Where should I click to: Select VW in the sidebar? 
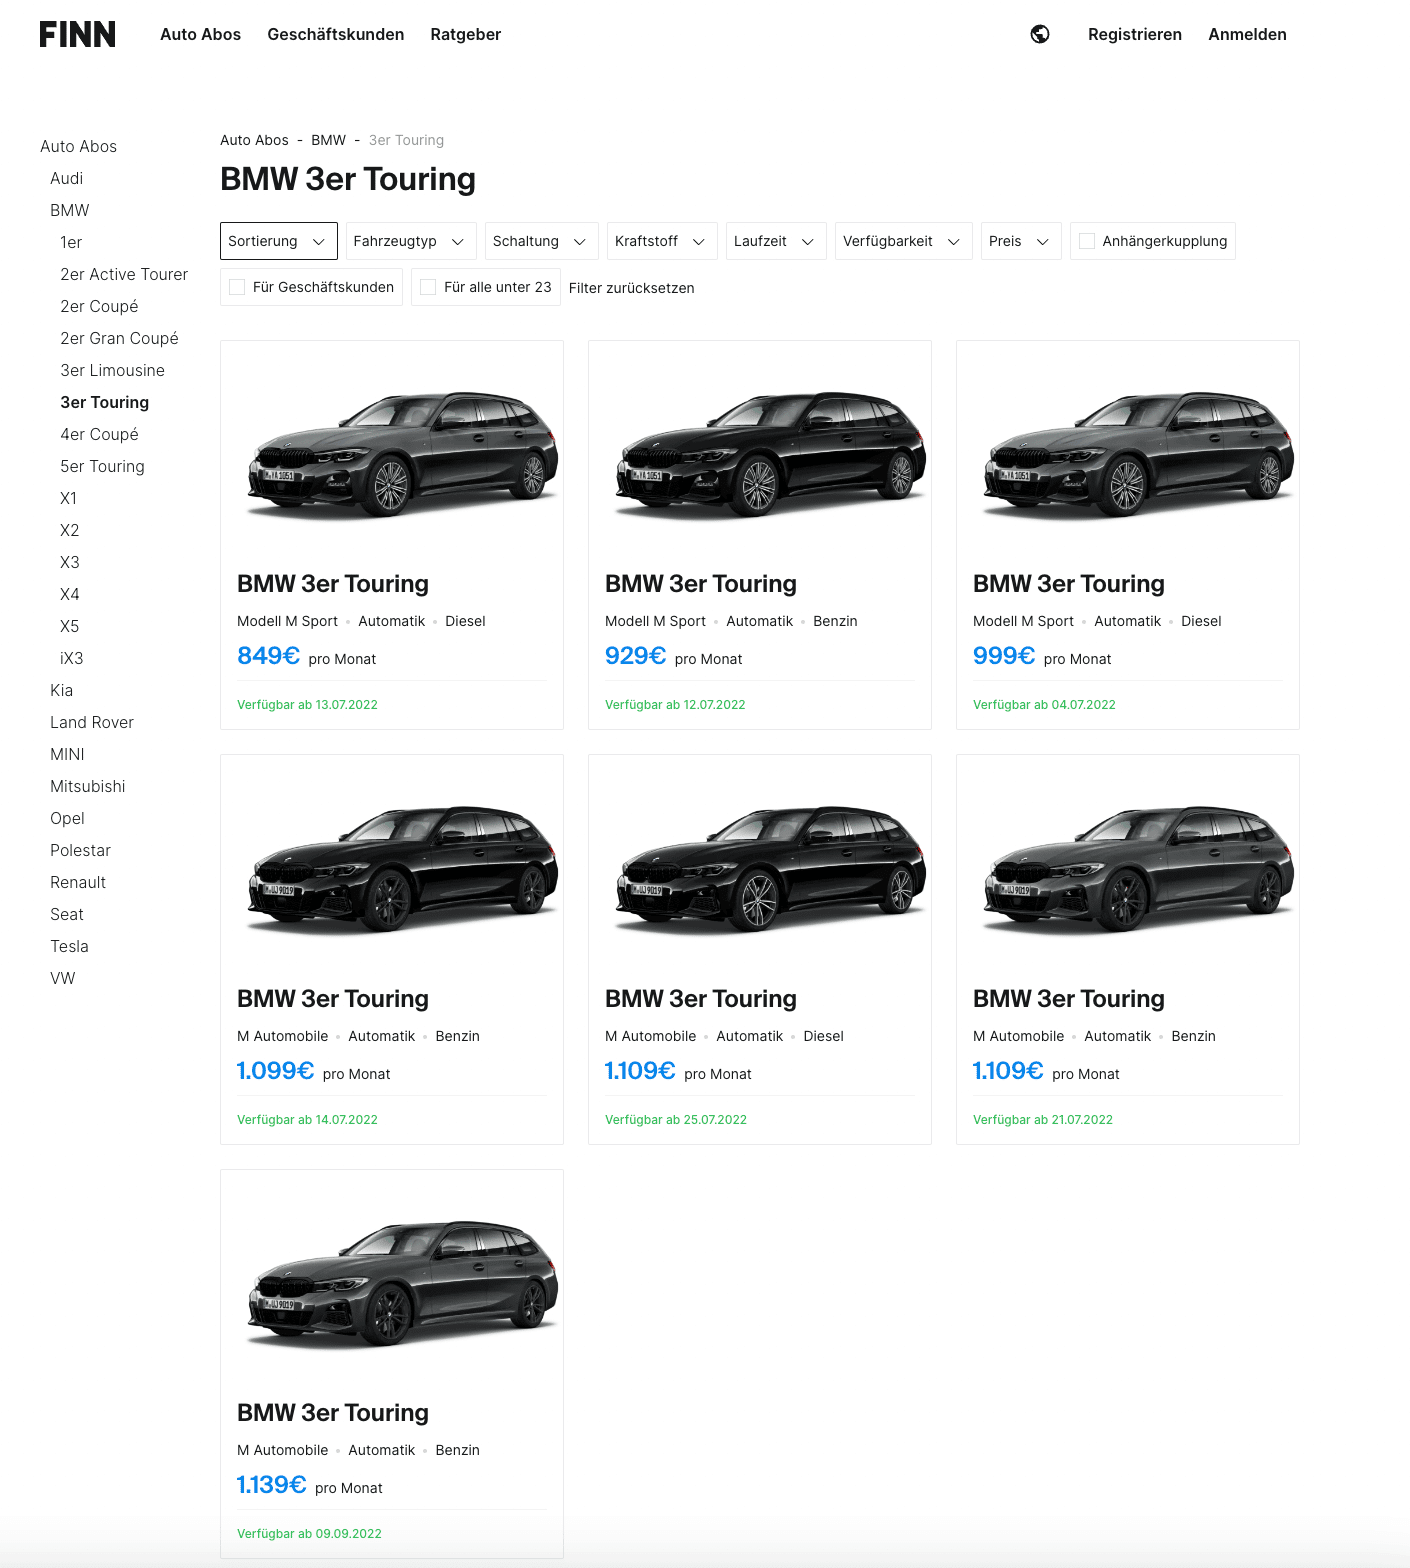click(63, 978)
